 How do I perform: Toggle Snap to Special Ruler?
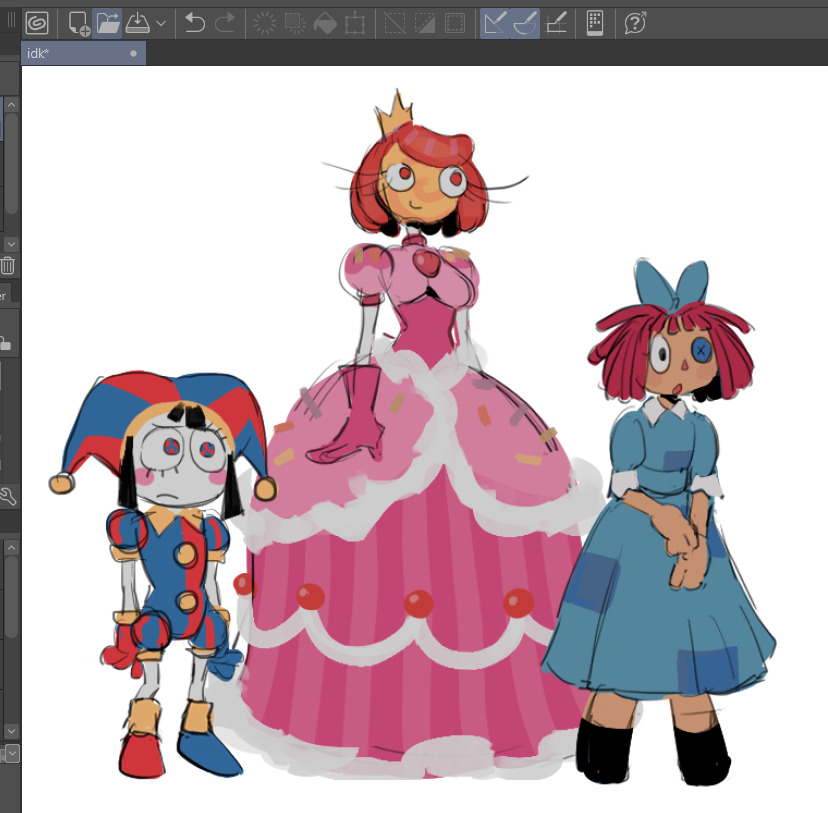[x=525, y=24]
